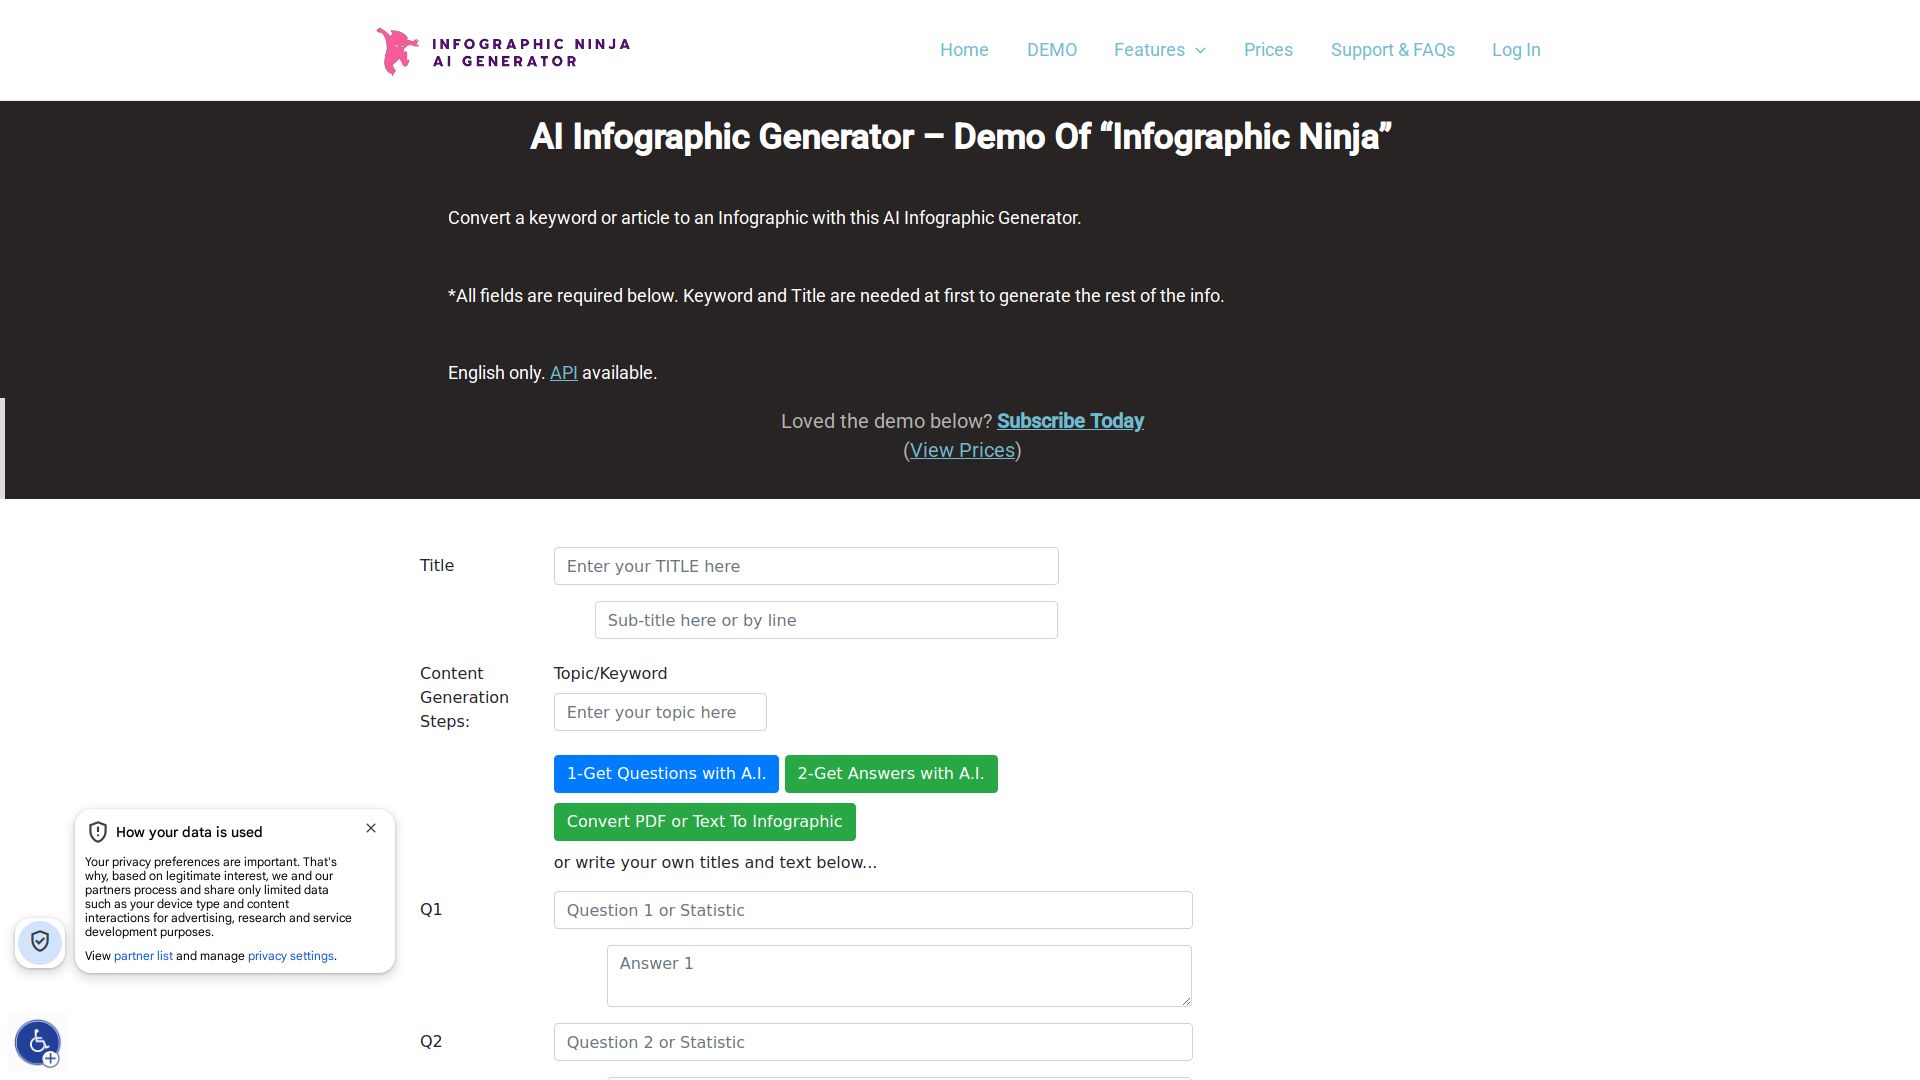Open the DEMO menu item
This screenshot has height=1080, width=1920.
pyautogui.click(x=1052, y=50)
